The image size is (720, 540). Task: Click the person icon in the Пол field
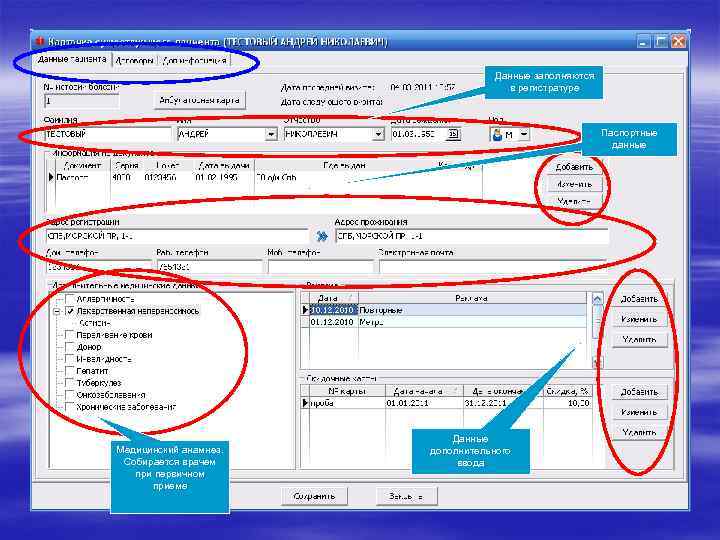click(x=497, y=135)
